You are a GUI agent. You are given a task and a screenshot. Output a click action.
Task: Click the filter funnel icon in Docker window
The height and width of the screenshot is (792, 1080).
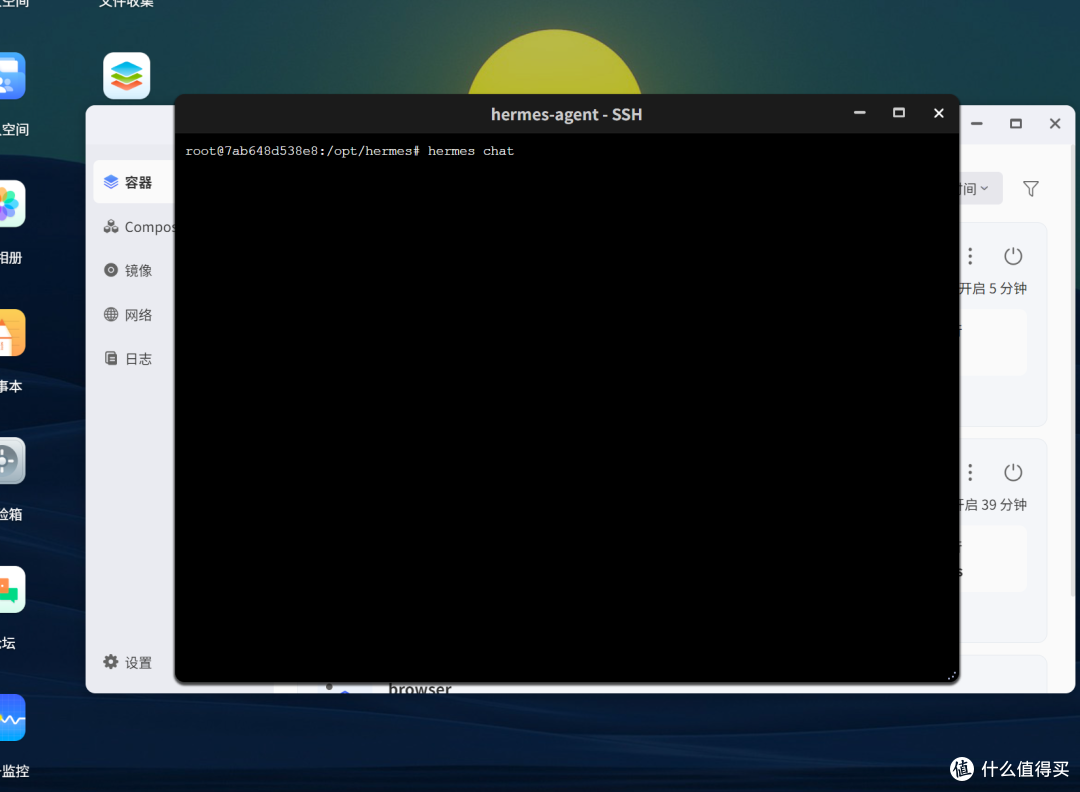click(1030, 189)
